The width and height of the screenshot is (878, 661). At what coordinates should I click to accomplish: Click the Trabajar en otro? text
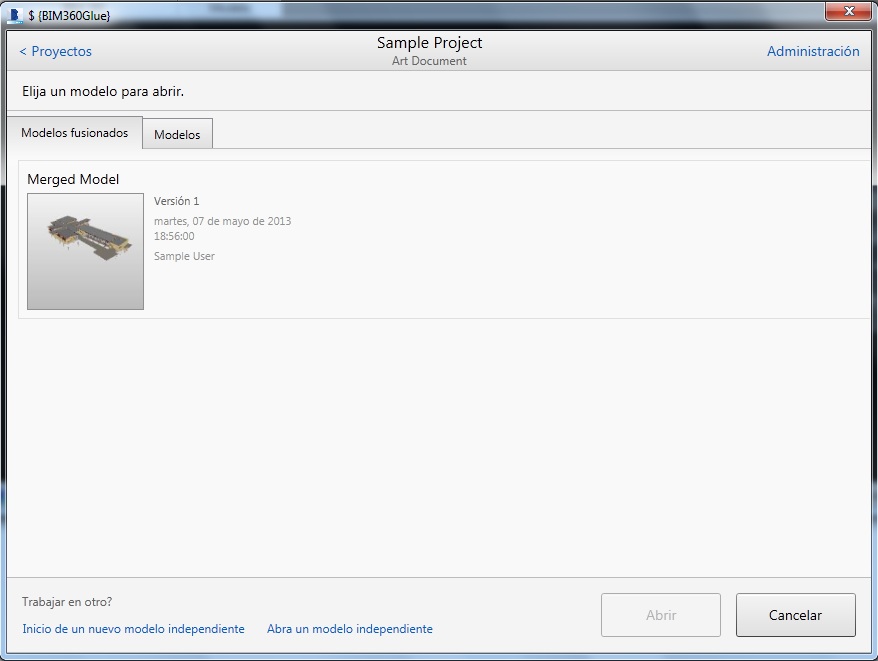pyautogui.click(x=67, y=602)
